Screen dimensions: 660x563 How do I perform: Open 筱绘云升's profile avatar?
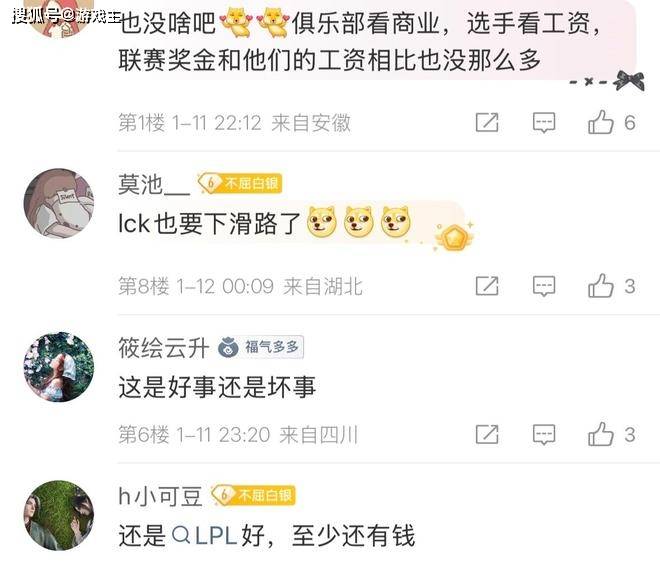59,367
